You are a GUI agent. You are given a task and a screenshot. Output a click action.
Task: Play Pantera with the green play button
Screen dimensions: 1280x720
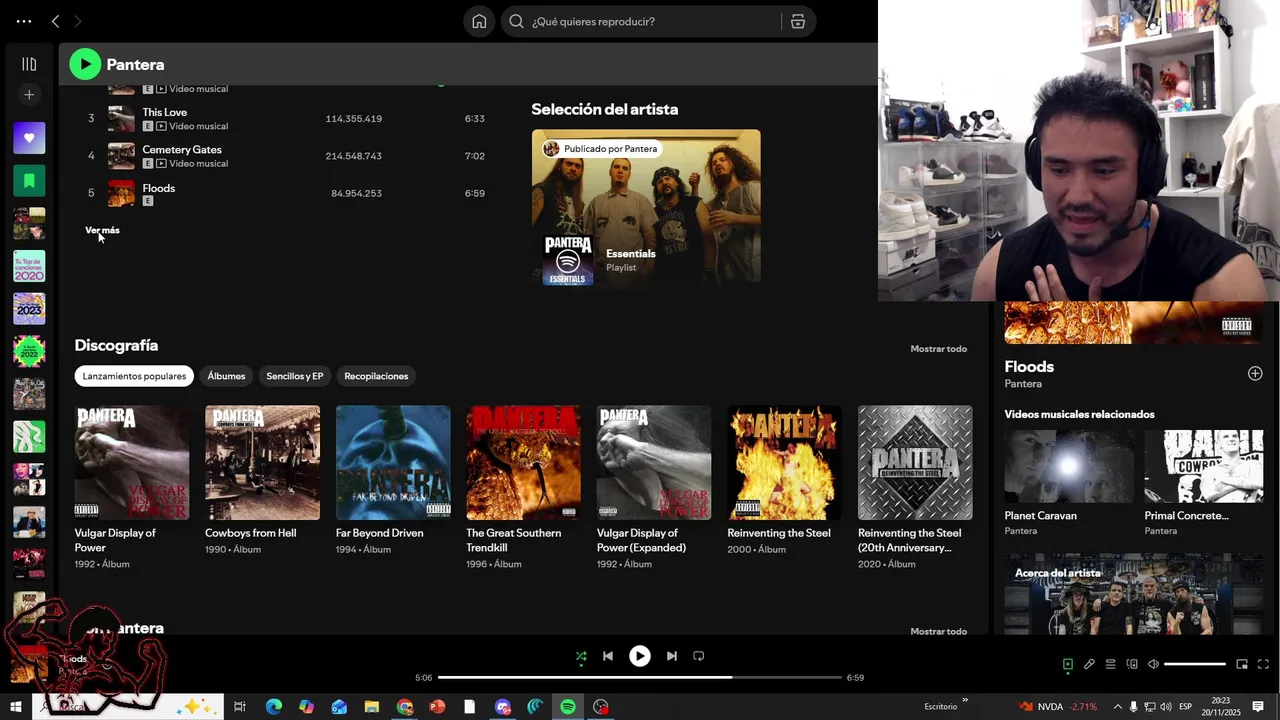pyautogui.click(x=85, y=64)
